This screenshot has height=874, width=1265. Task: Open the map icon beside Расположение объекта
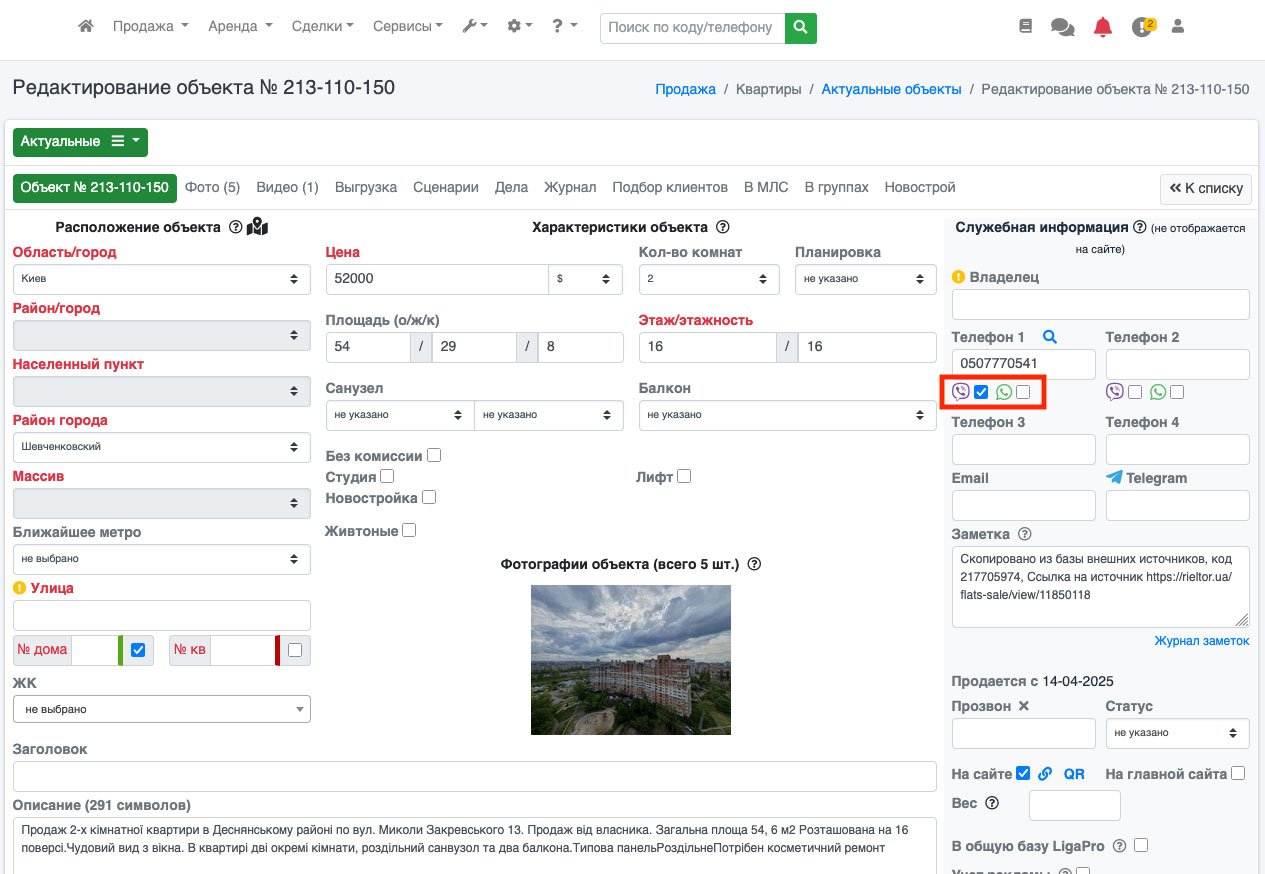click(258, 227)
